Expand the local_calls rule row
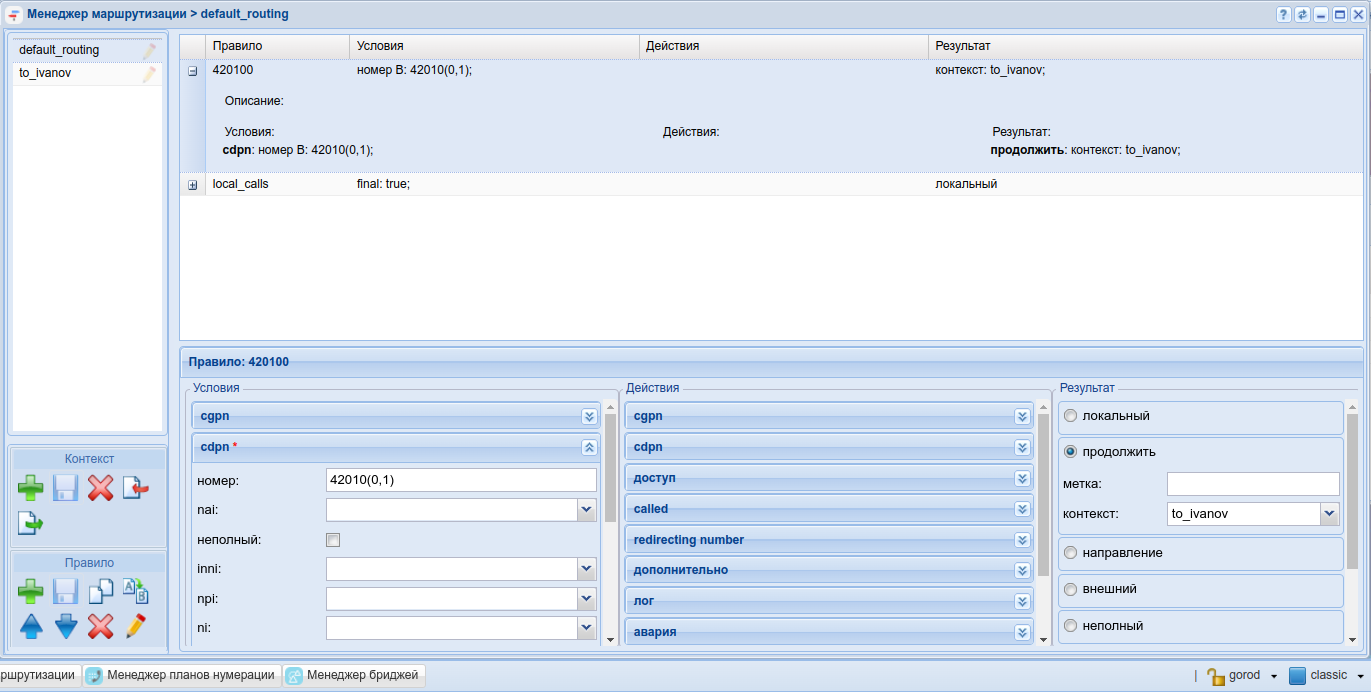Viewport: 1371px width, 692px height. pos(193,185)
